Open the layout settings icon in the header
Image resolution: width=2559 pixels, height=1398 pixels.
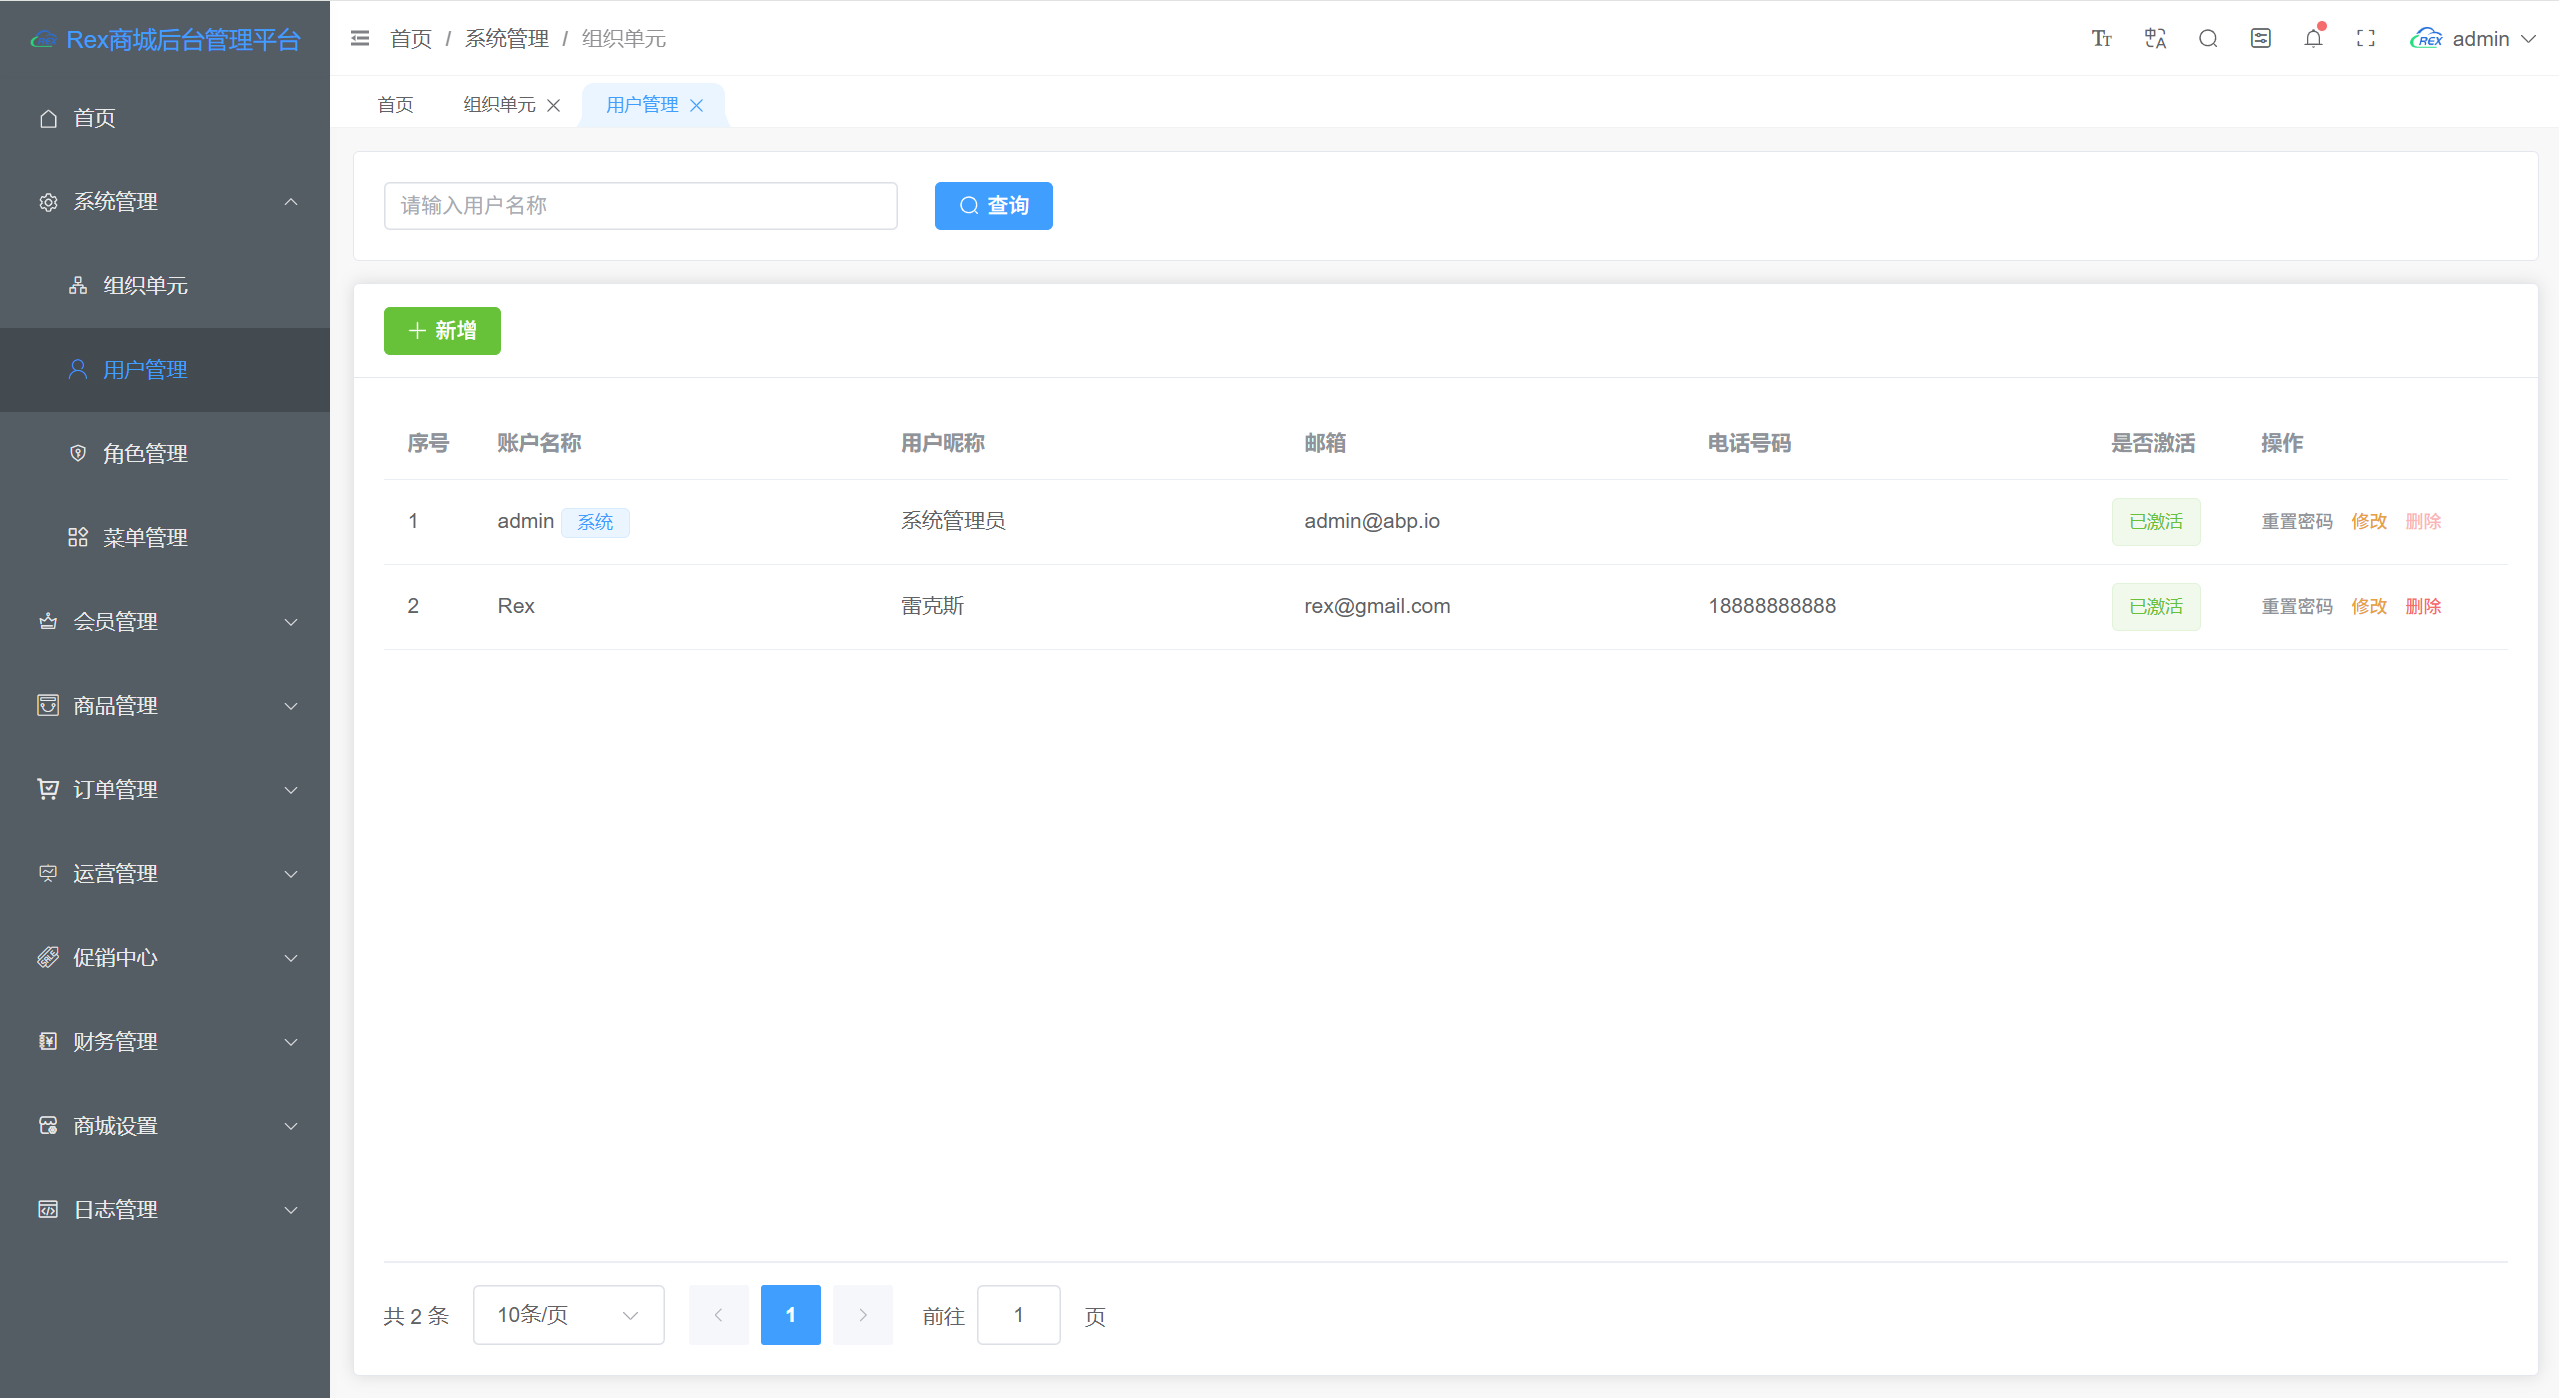tap(2260, 38)
